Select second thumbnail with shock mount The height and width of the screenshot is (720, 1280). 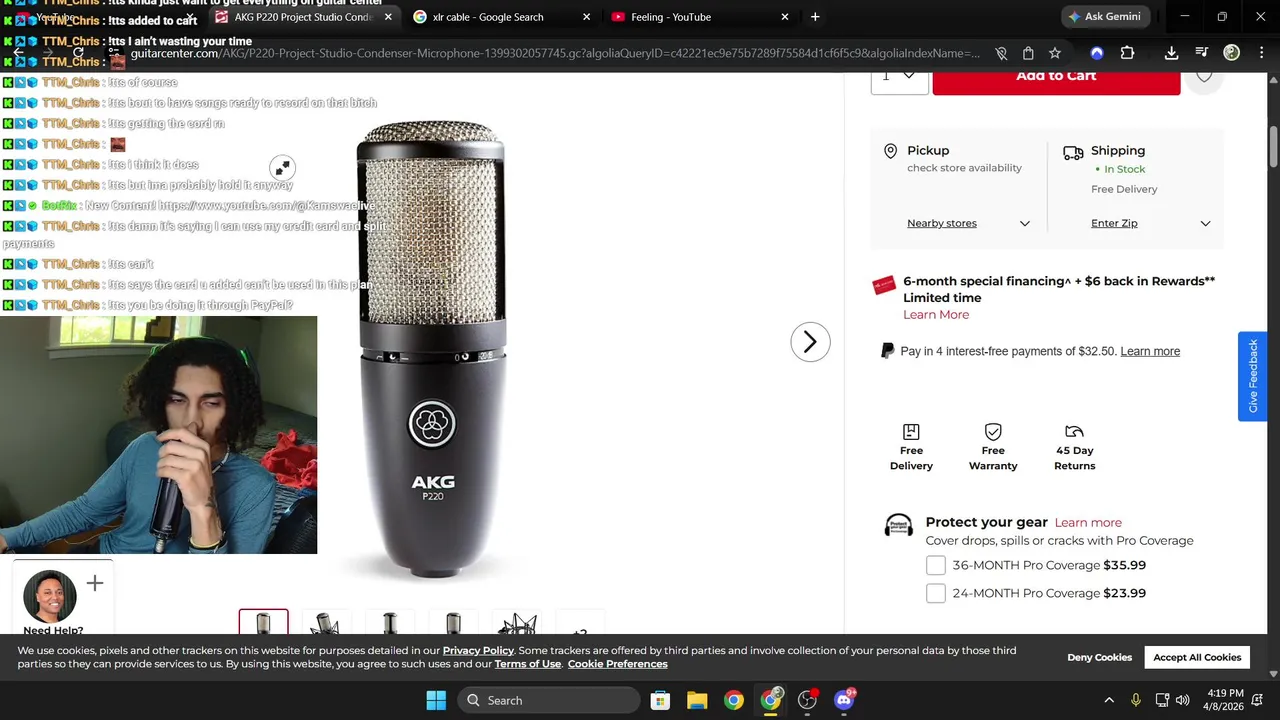point(327,623)
